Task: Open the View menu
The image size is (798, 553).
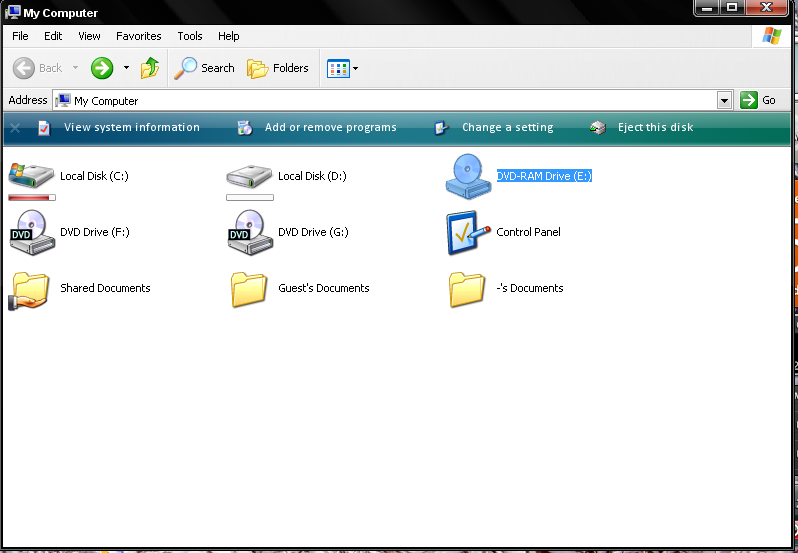Action: 89,36
